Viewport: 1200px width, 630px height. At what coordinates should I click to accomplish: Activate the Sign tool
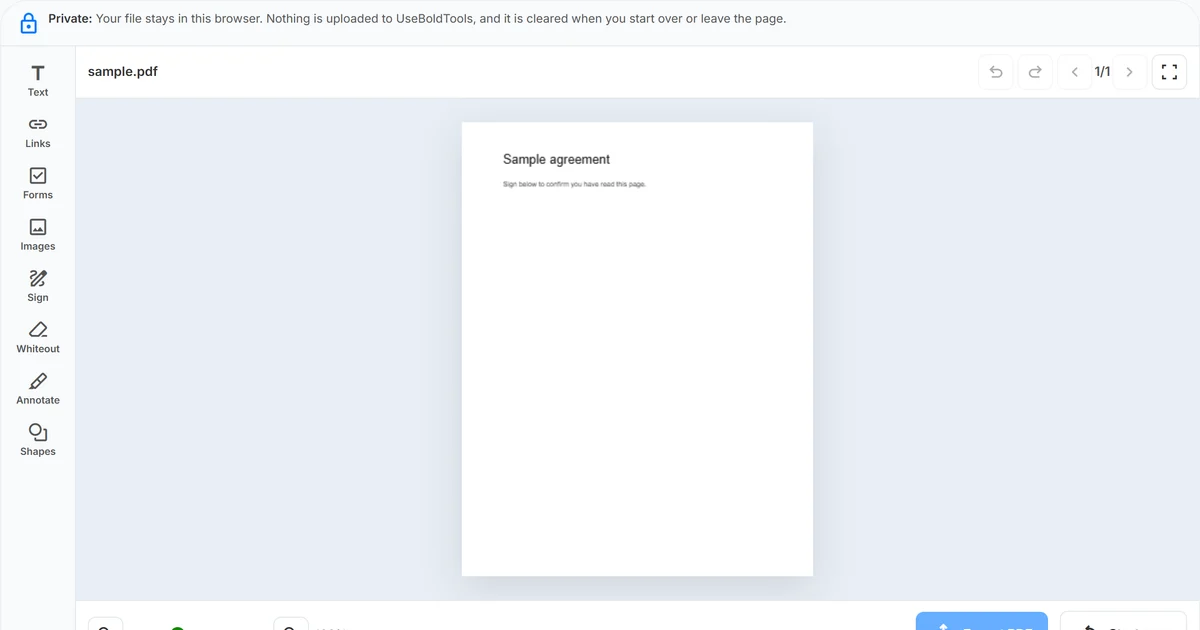click(x=38, y=286)
